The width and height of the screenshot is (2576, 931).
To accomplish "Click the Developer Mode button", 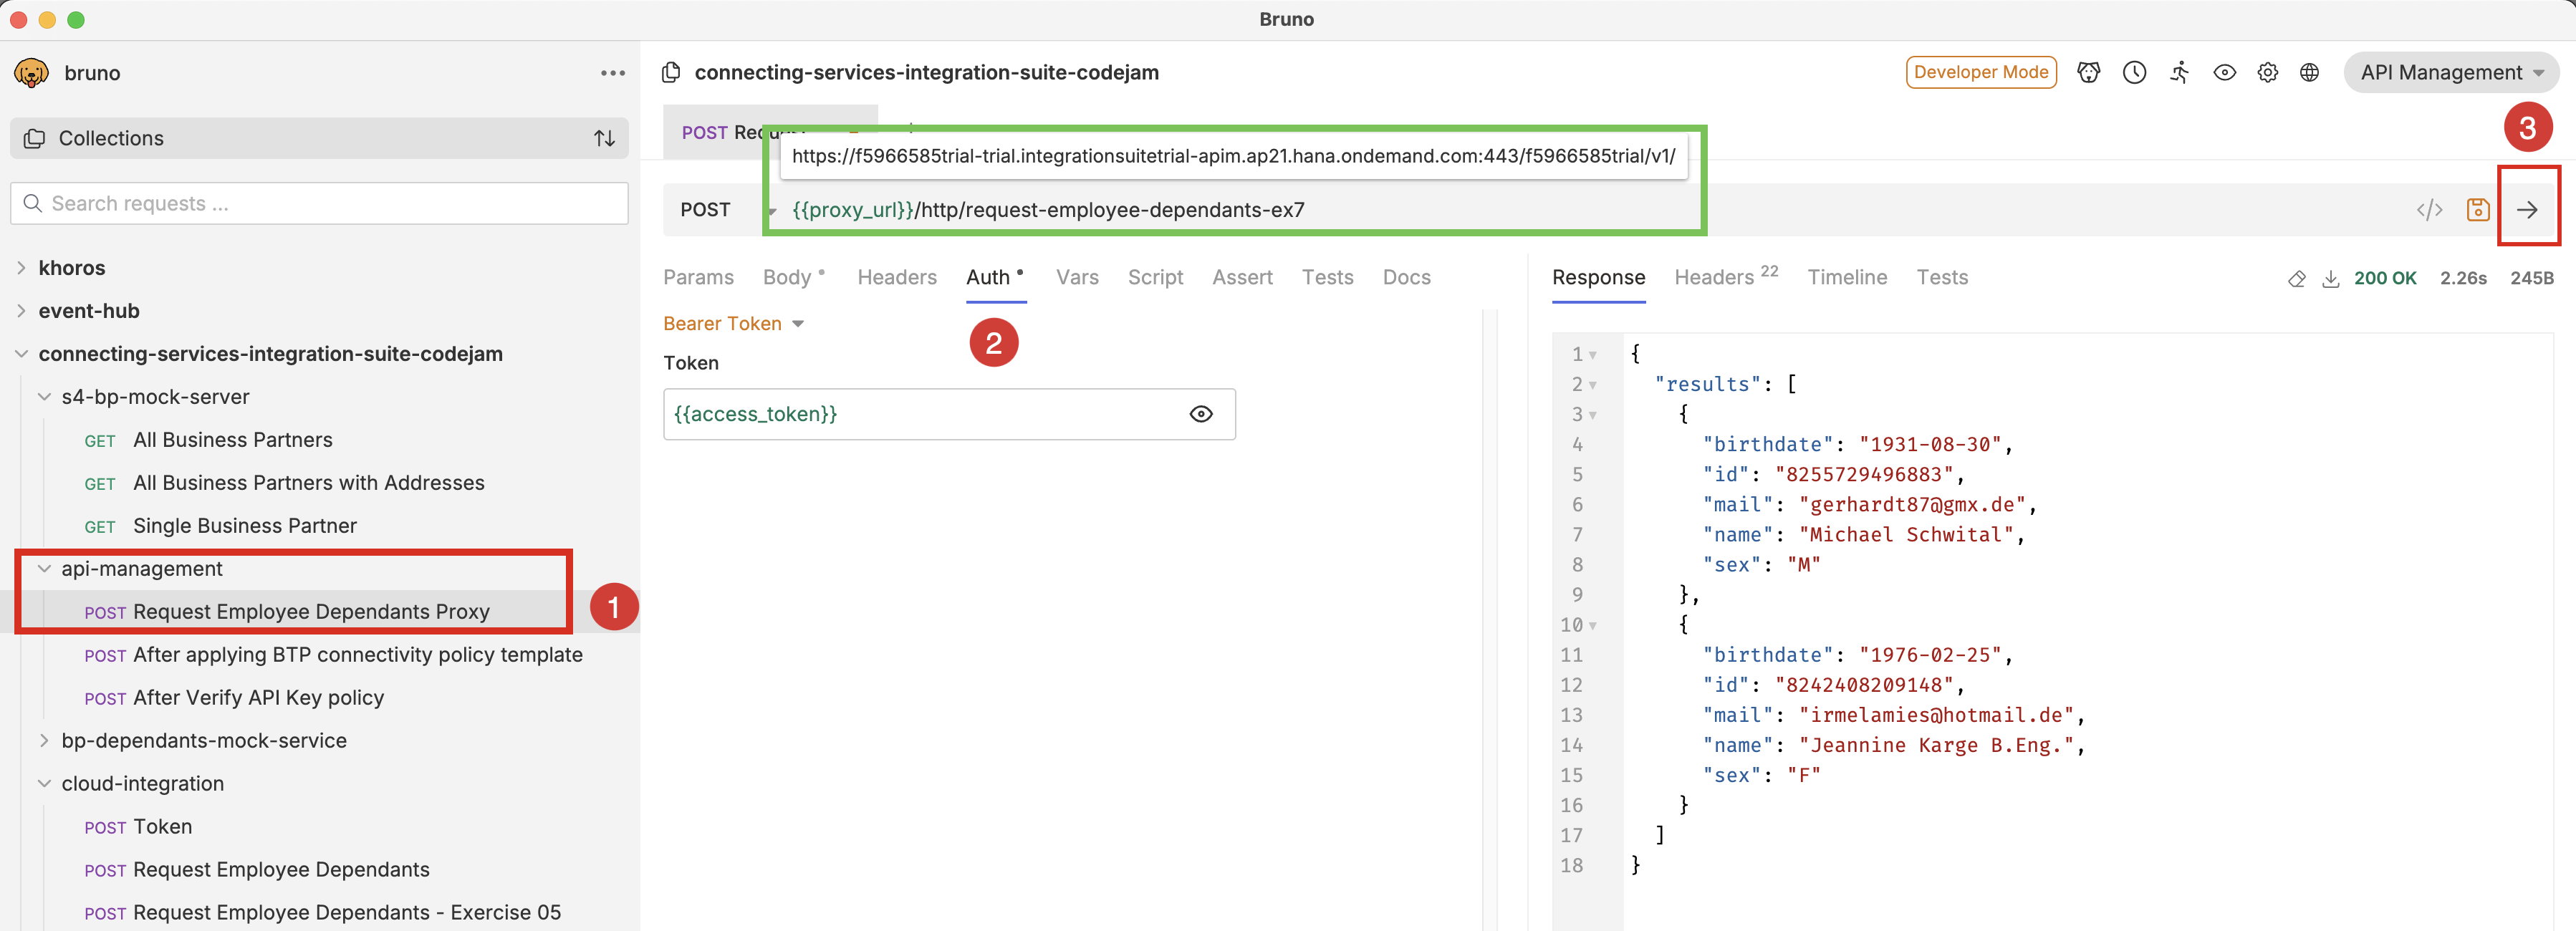I will pyautogui.click(x=1980, y=72).
